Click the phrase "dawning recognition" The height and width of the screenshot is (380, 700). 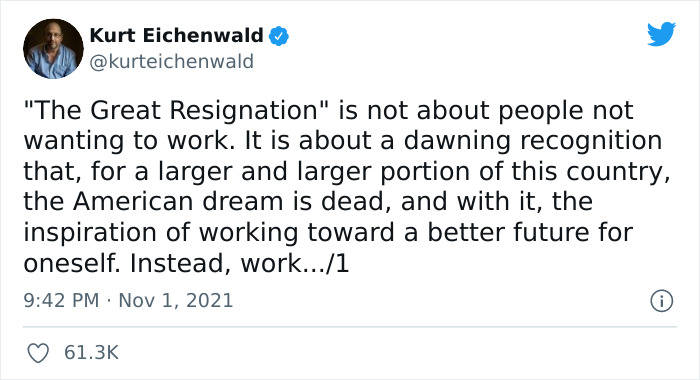(x=533, y=141)
